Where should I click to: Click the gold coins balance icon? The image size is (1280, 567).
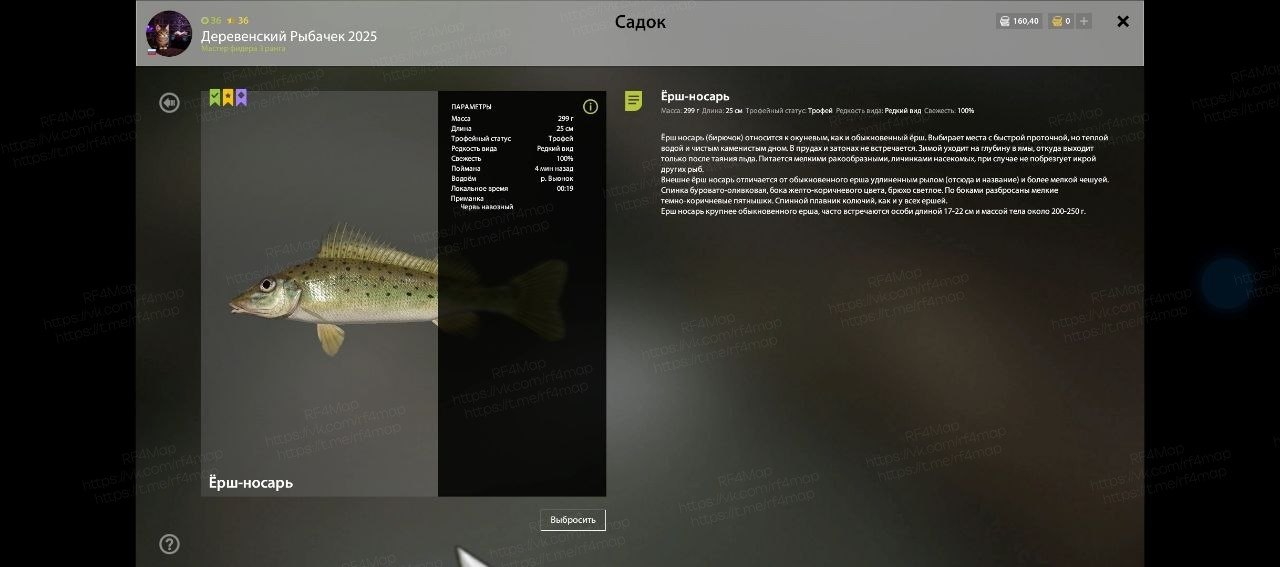click(1056, 21)
